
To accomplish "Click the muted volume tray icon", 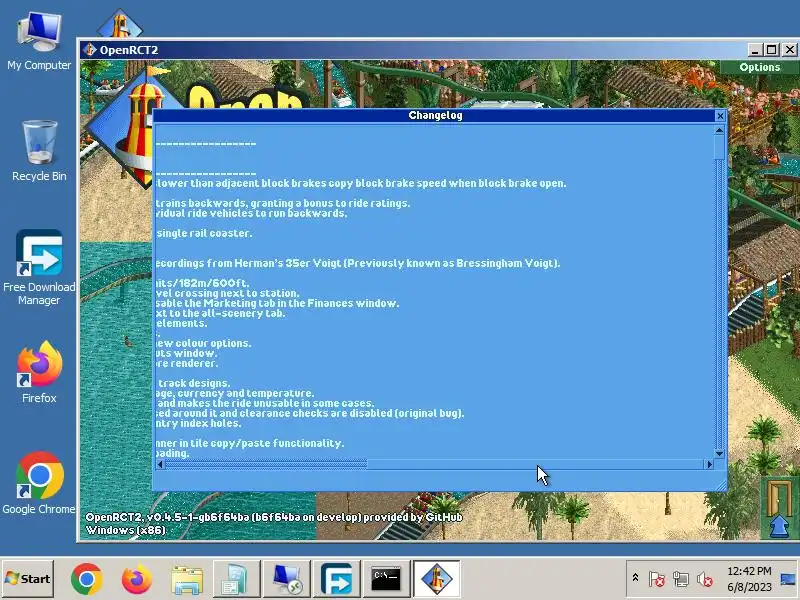I will point(705,579).
